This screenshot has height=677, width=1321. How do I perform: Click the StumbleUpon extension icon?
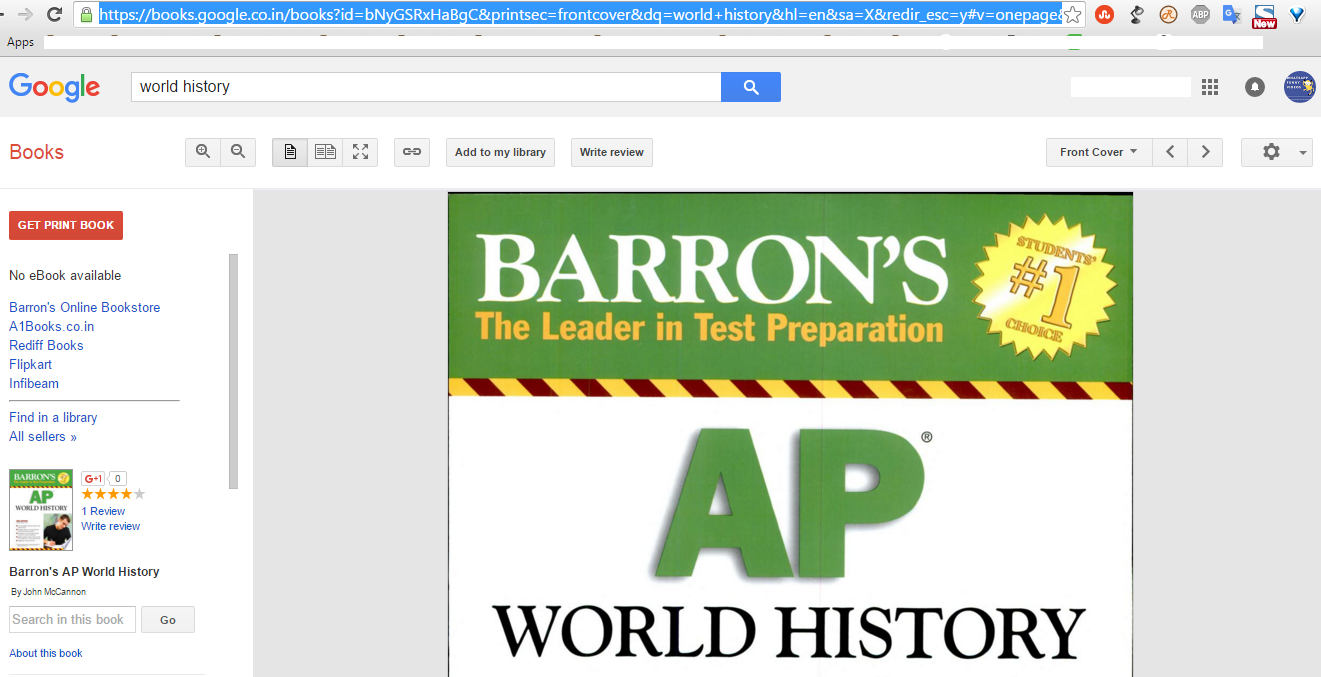1105,14
